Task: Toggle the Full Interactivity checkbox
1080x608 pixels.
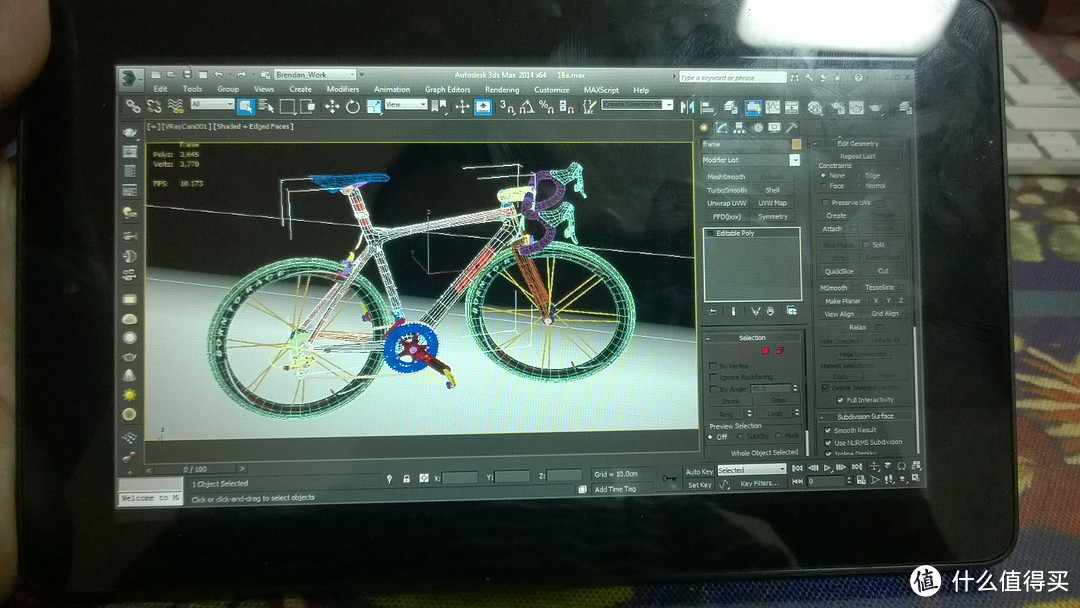Action: 840,400
